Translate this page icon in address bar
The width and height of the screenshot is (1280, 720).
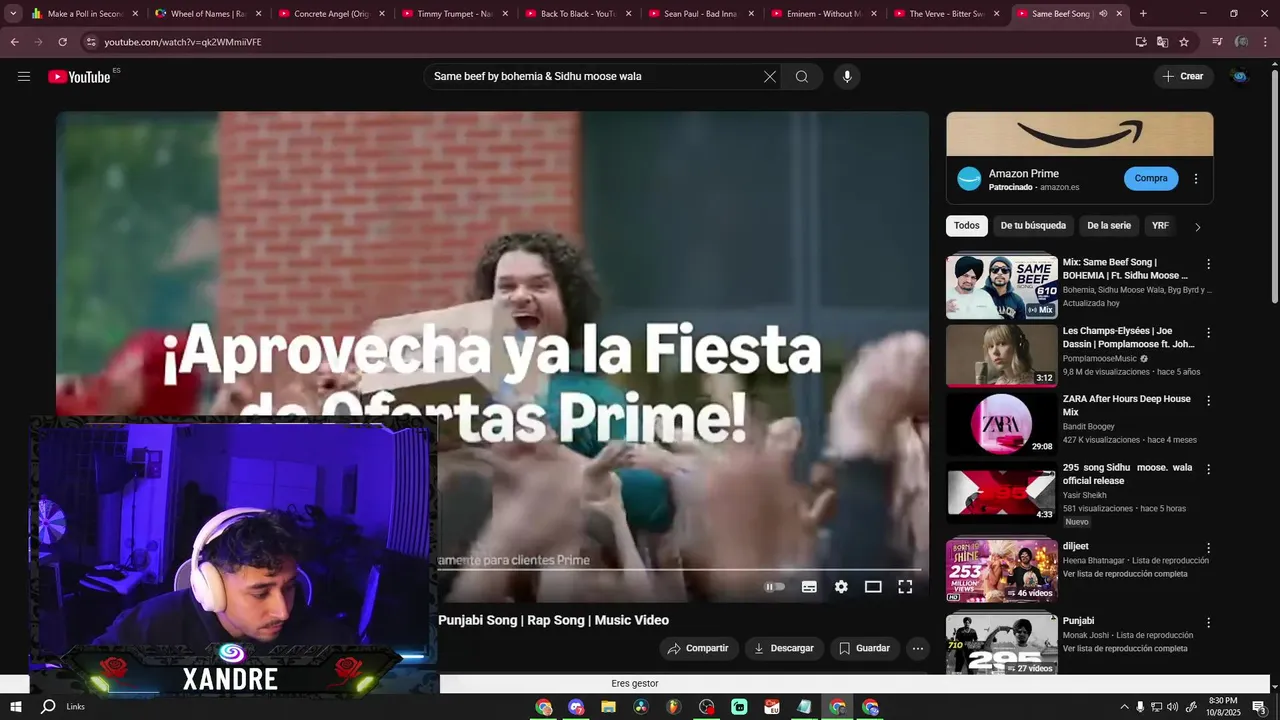coord(1162,42)
